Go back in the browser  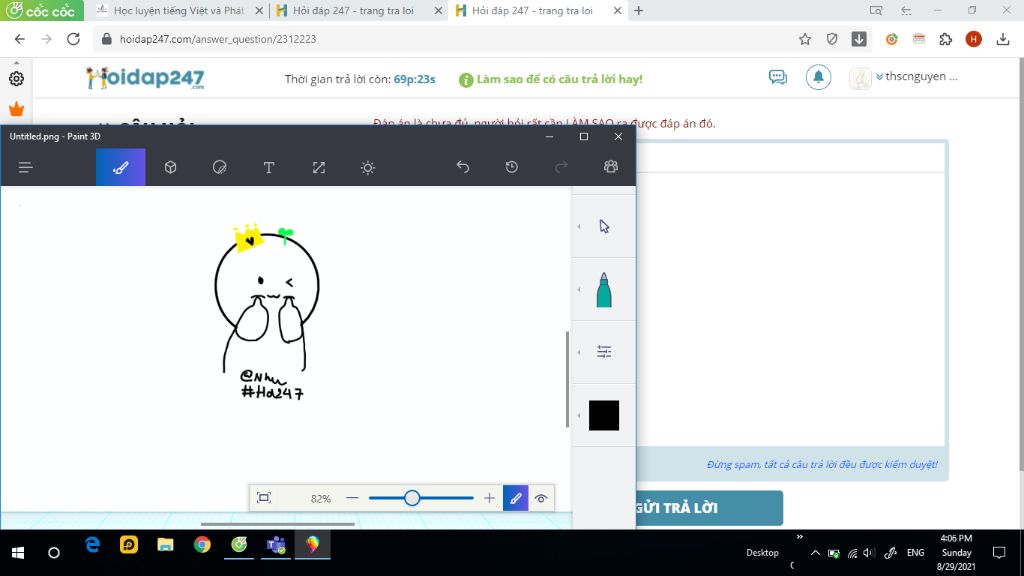coord(20,39)
